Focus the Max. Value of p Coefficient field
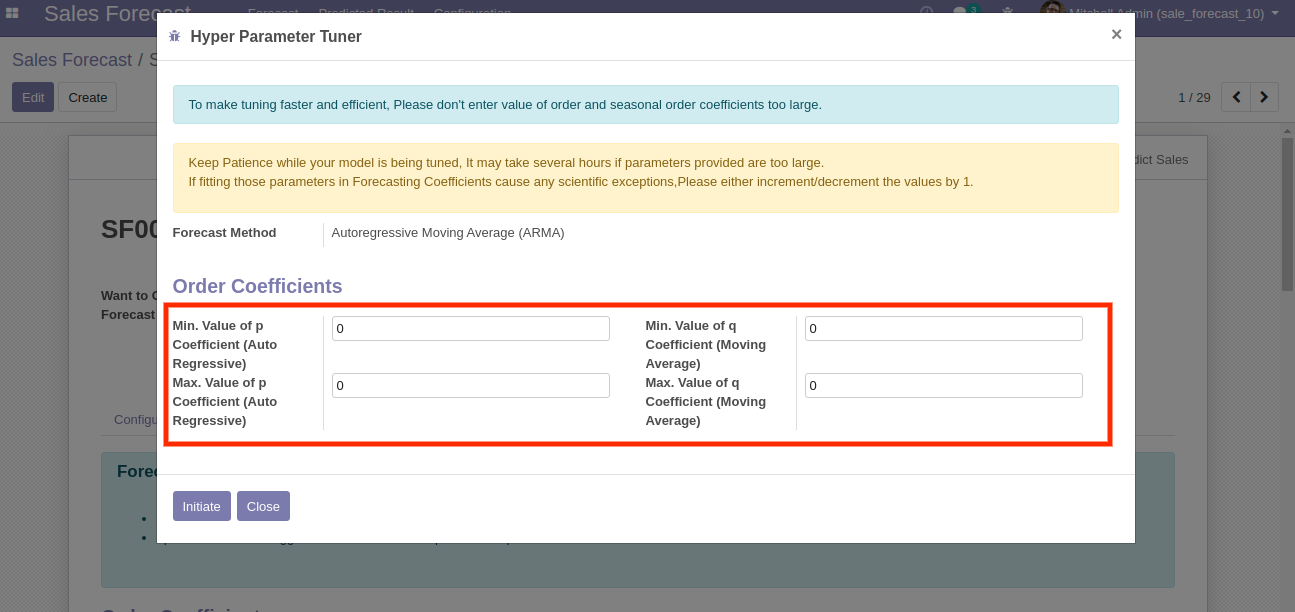This screenshot has width=1295, height=612. (470, 386)
